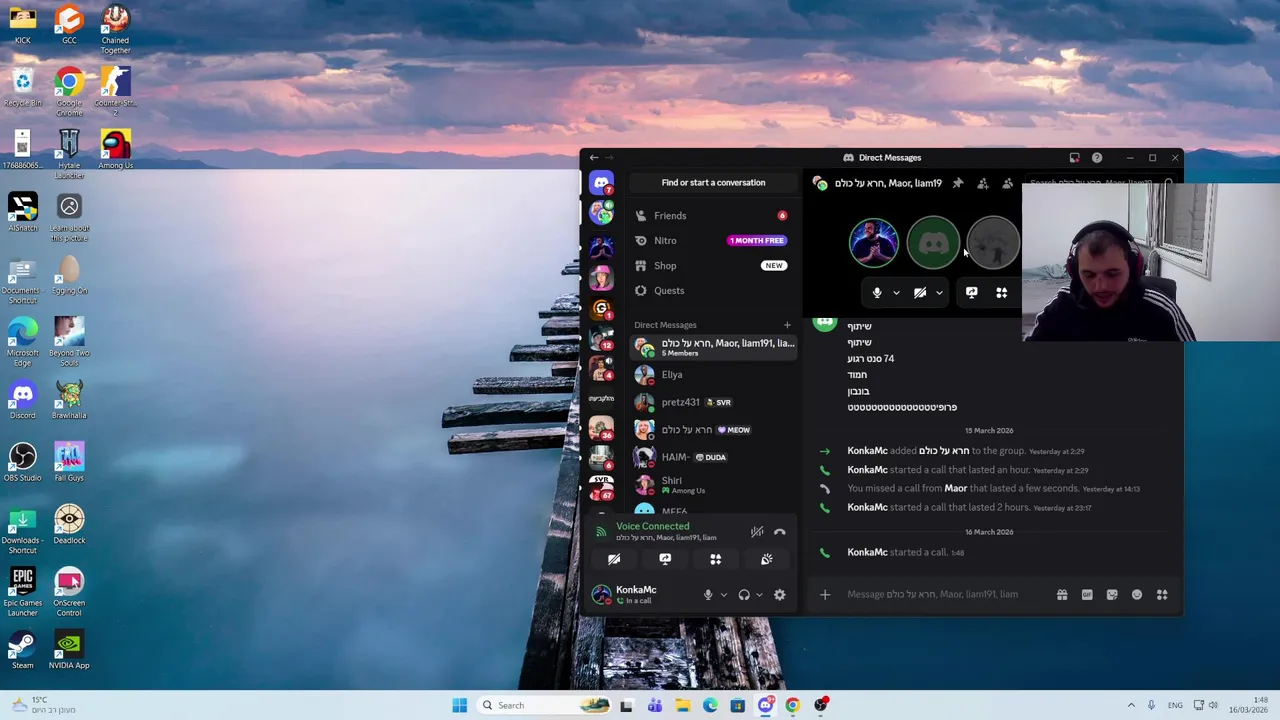Open soundboard in voice panel

click(766, 559)
